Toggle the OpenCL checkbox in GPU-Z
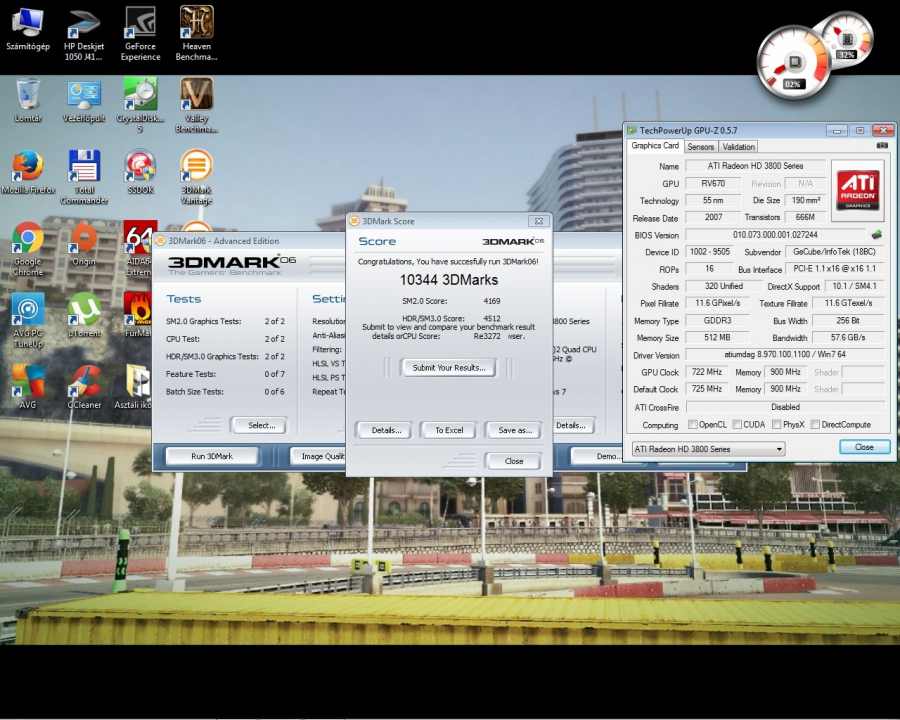Screen dimensions: 900x720 pyautogui.click(x=692, y=424)
